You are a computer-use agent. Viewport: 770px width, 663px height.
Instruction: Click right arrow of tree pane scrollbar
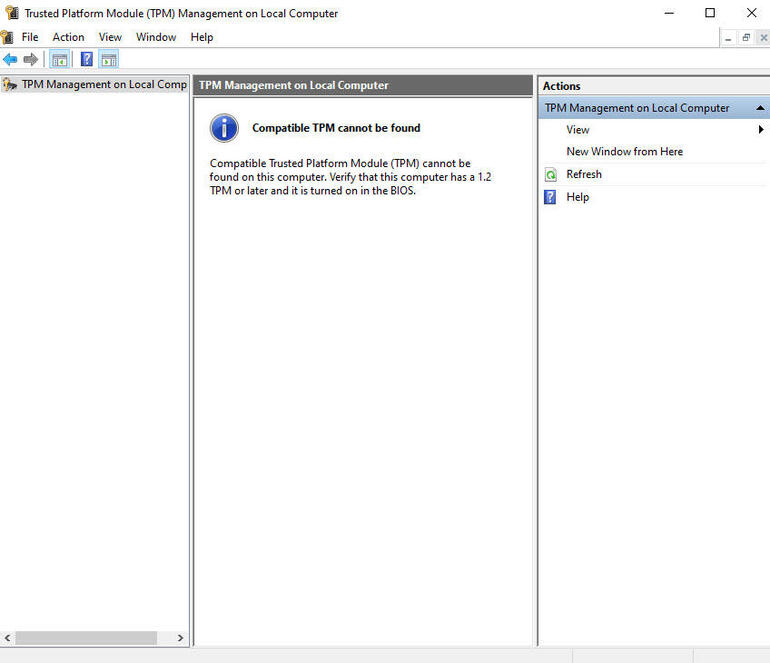pyautogui.click(x=180, y=638)
